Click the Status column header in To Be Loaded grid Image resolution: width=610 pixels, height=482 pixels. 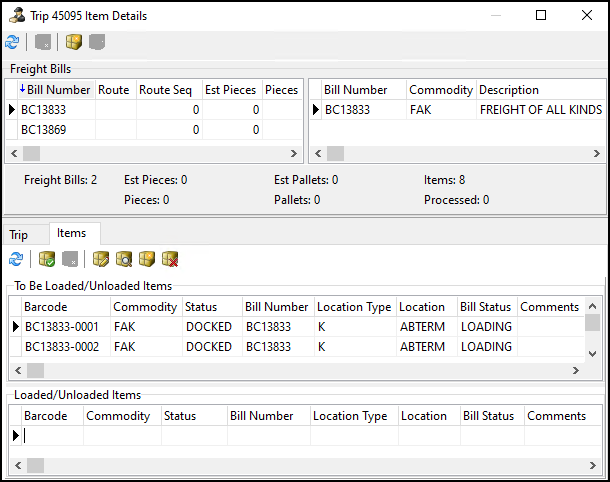pyautogui.click(x=201, y=307)
